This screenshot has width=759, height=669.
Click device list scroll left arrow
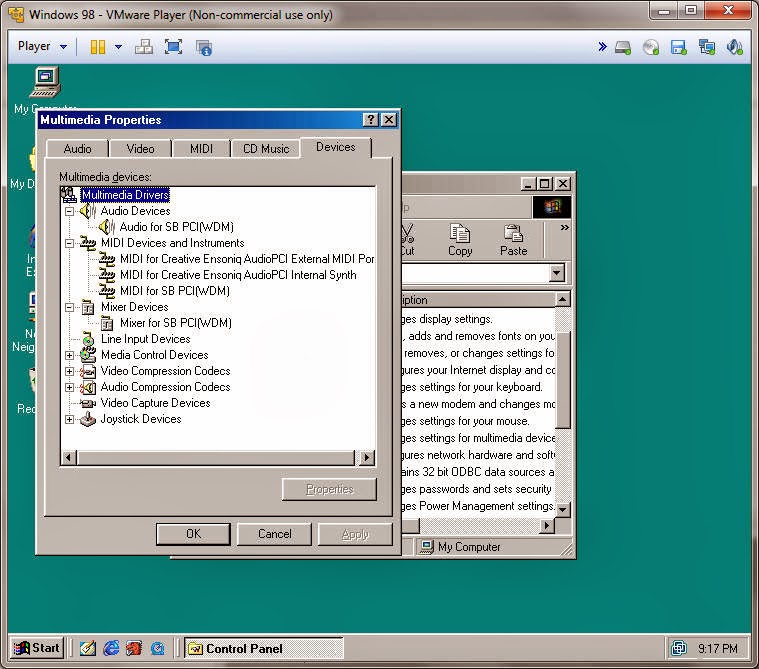pos(69,457)
